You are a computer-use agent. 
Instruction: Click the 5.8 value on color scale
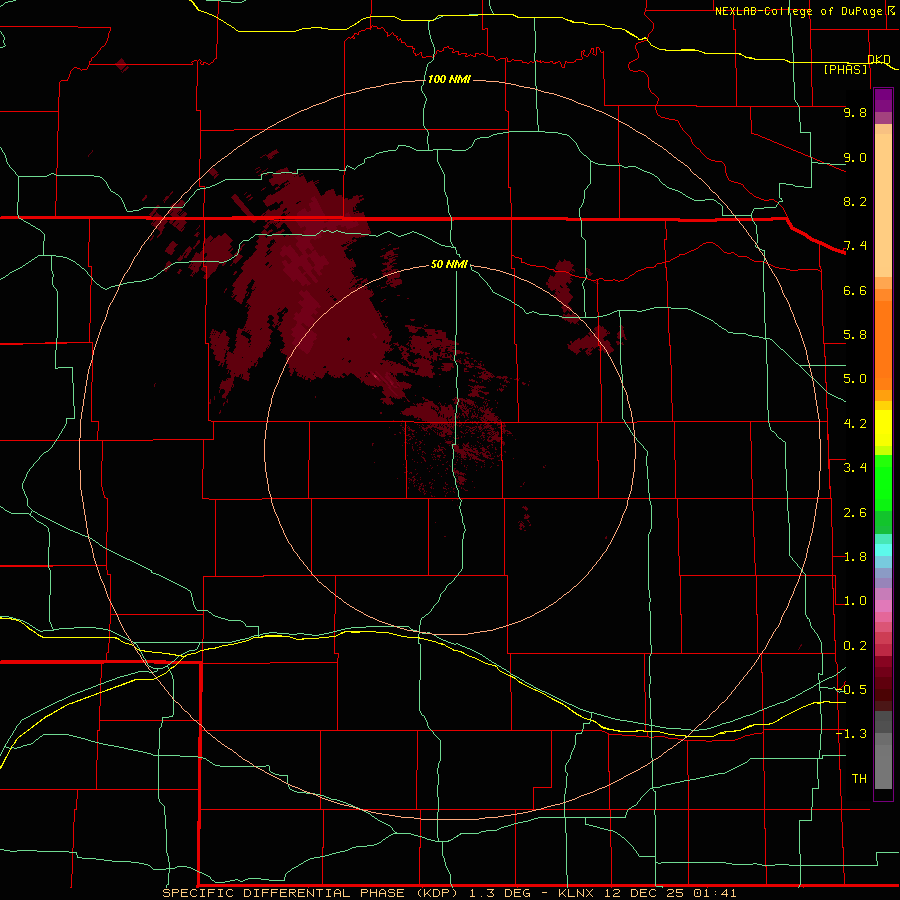coord(855,335)
